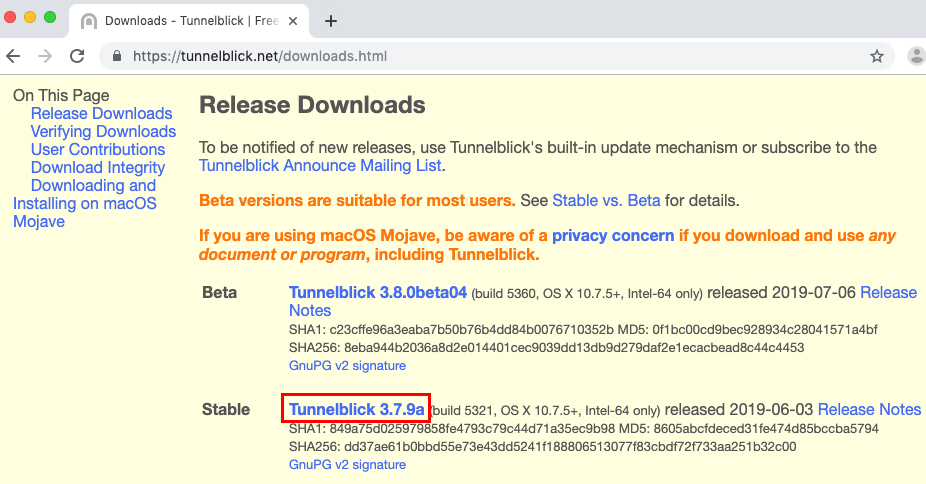This screenshot has width=926, height=484.
Task: Jump to Release Downloads sidebar link
Action: 101,114
